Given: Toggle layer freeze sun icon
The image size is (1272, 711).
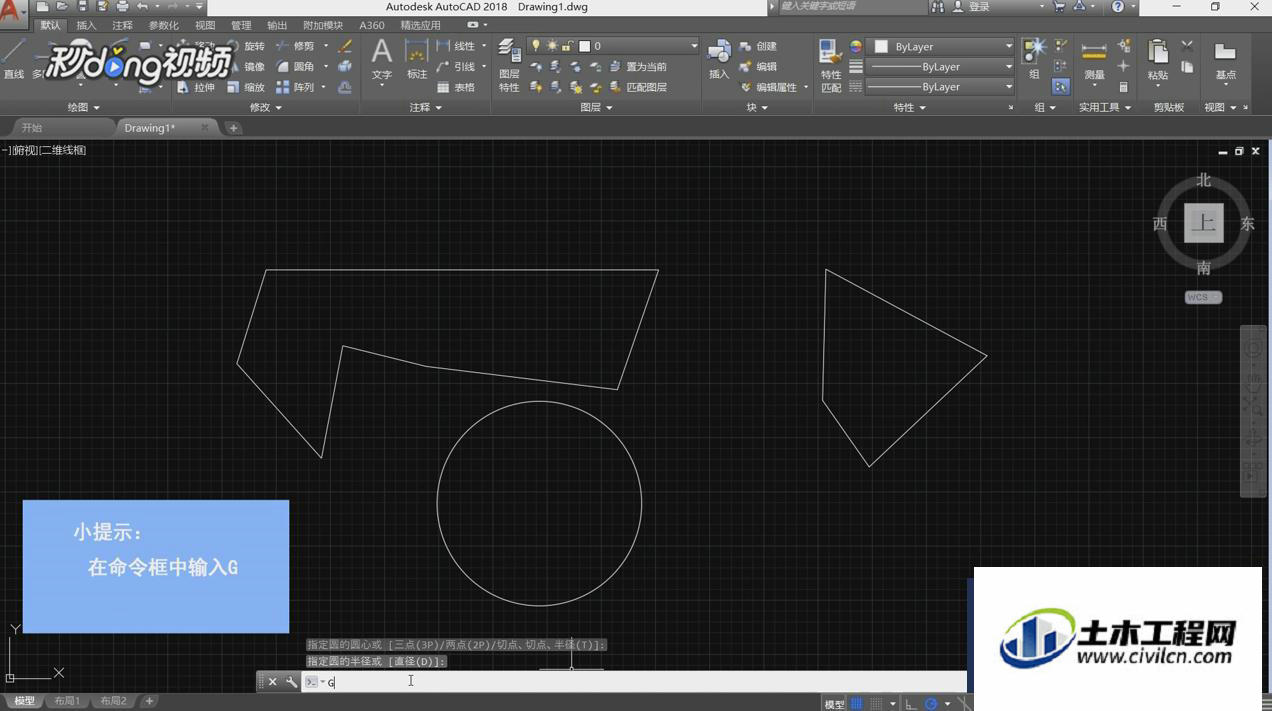Looking at the screenshot, I should [x=552, y=46].
